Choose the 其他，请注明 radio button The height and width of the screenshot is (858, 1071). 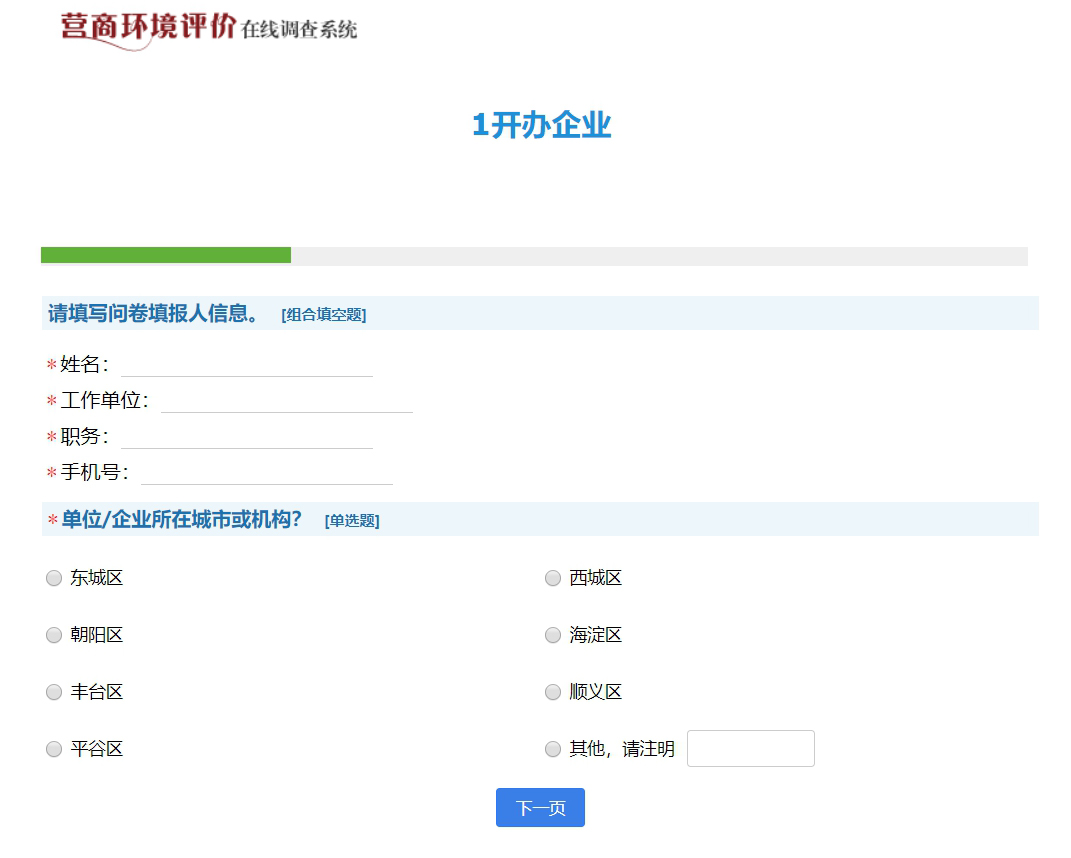point(553,749)
